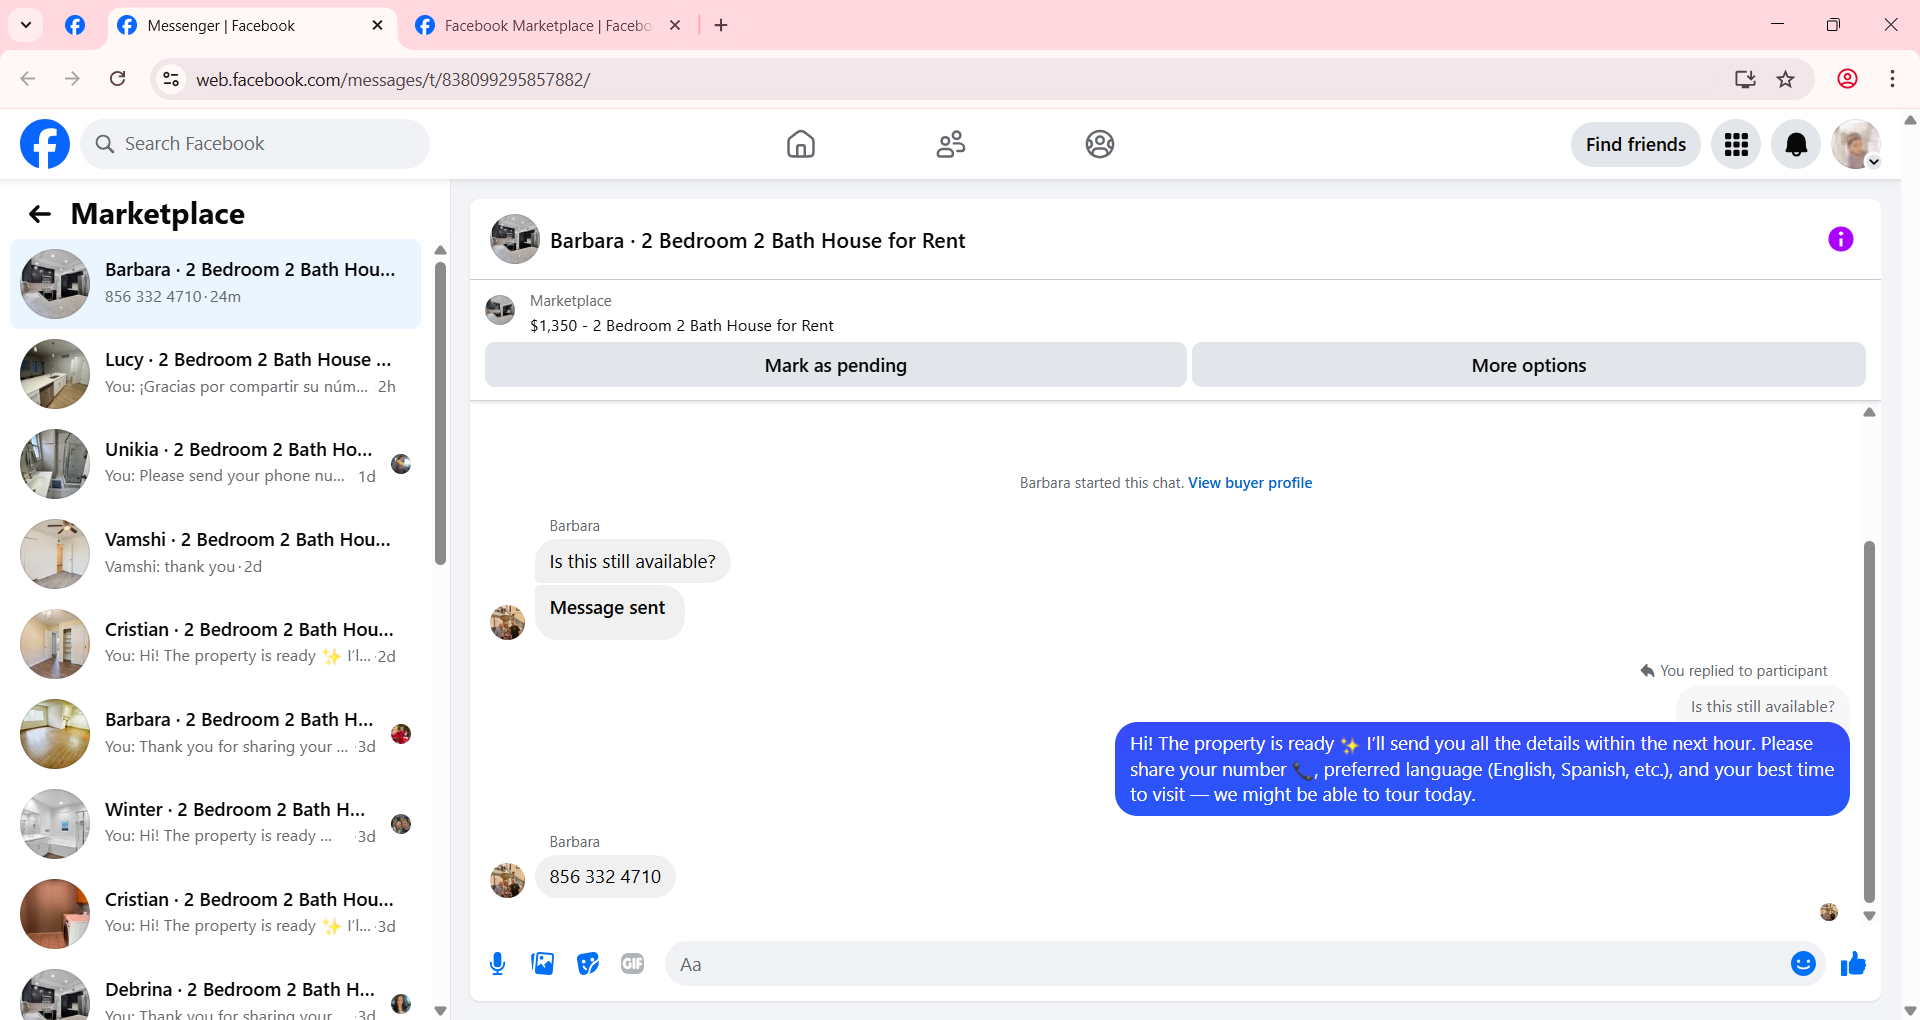1920x1020 pixels.
Task: Click the seen indicator avatar below messages
Action: [x=1829, y=912]
